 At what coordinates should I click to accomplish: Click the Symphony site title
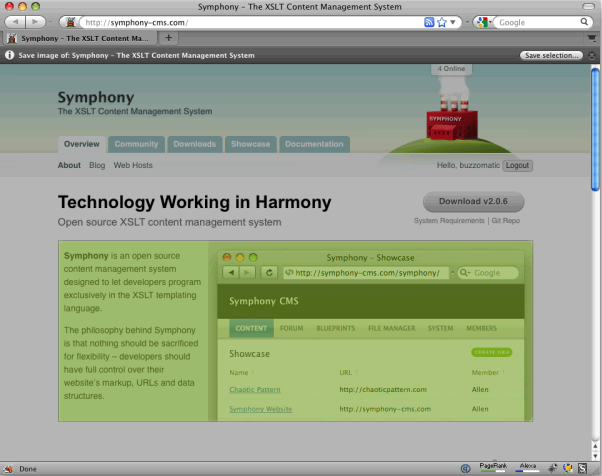(96, 98)
